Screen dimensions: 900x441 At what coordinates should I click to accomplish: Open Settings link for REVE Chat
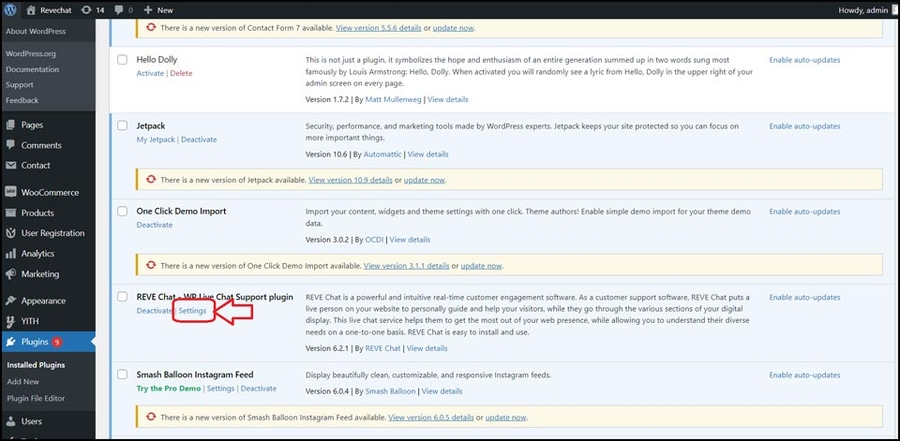click(192, 311)
